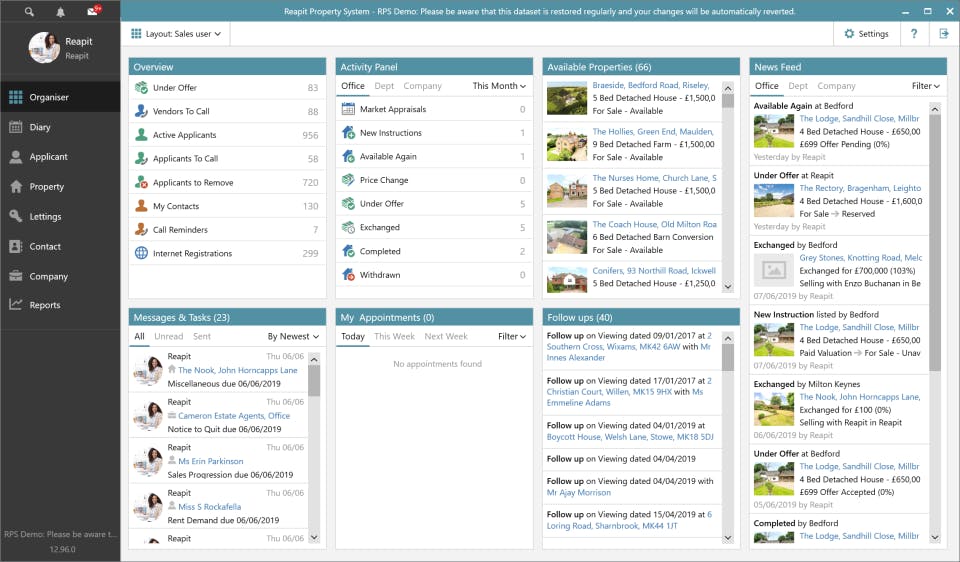Image resolution: width=960 pixels, height=562 pixels.
Task: Open the News Feed Filter dropdown
Action: coord(926,86)
